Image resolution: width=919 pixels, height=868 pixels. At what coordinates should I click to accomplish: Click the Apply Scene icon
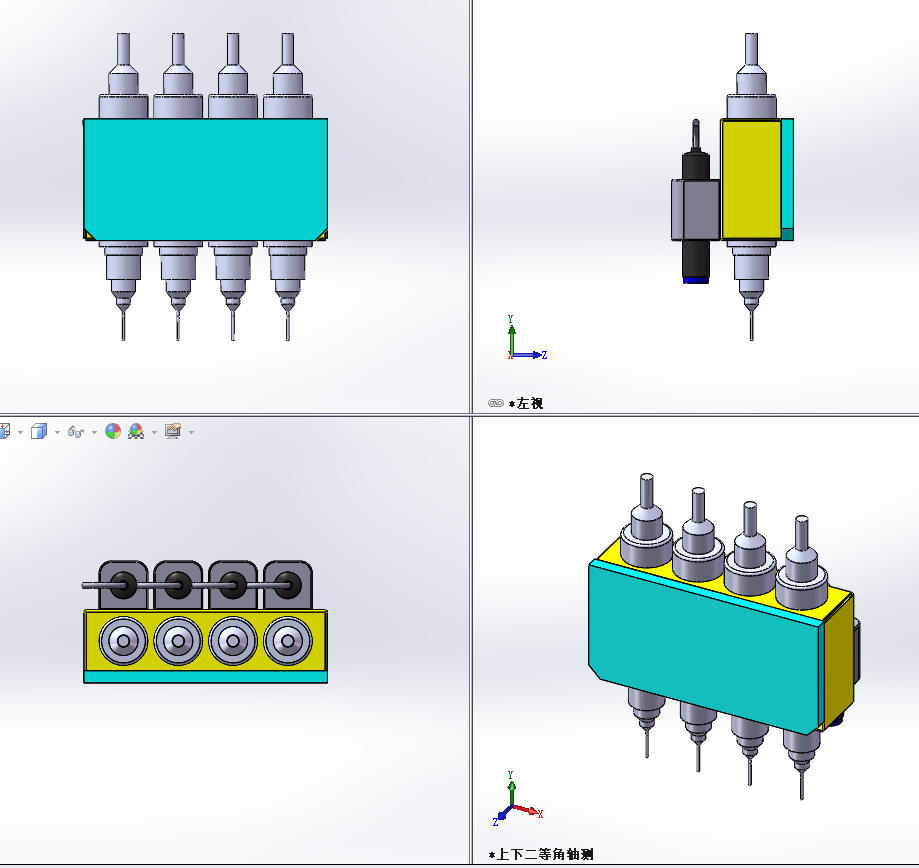[136, 431]
